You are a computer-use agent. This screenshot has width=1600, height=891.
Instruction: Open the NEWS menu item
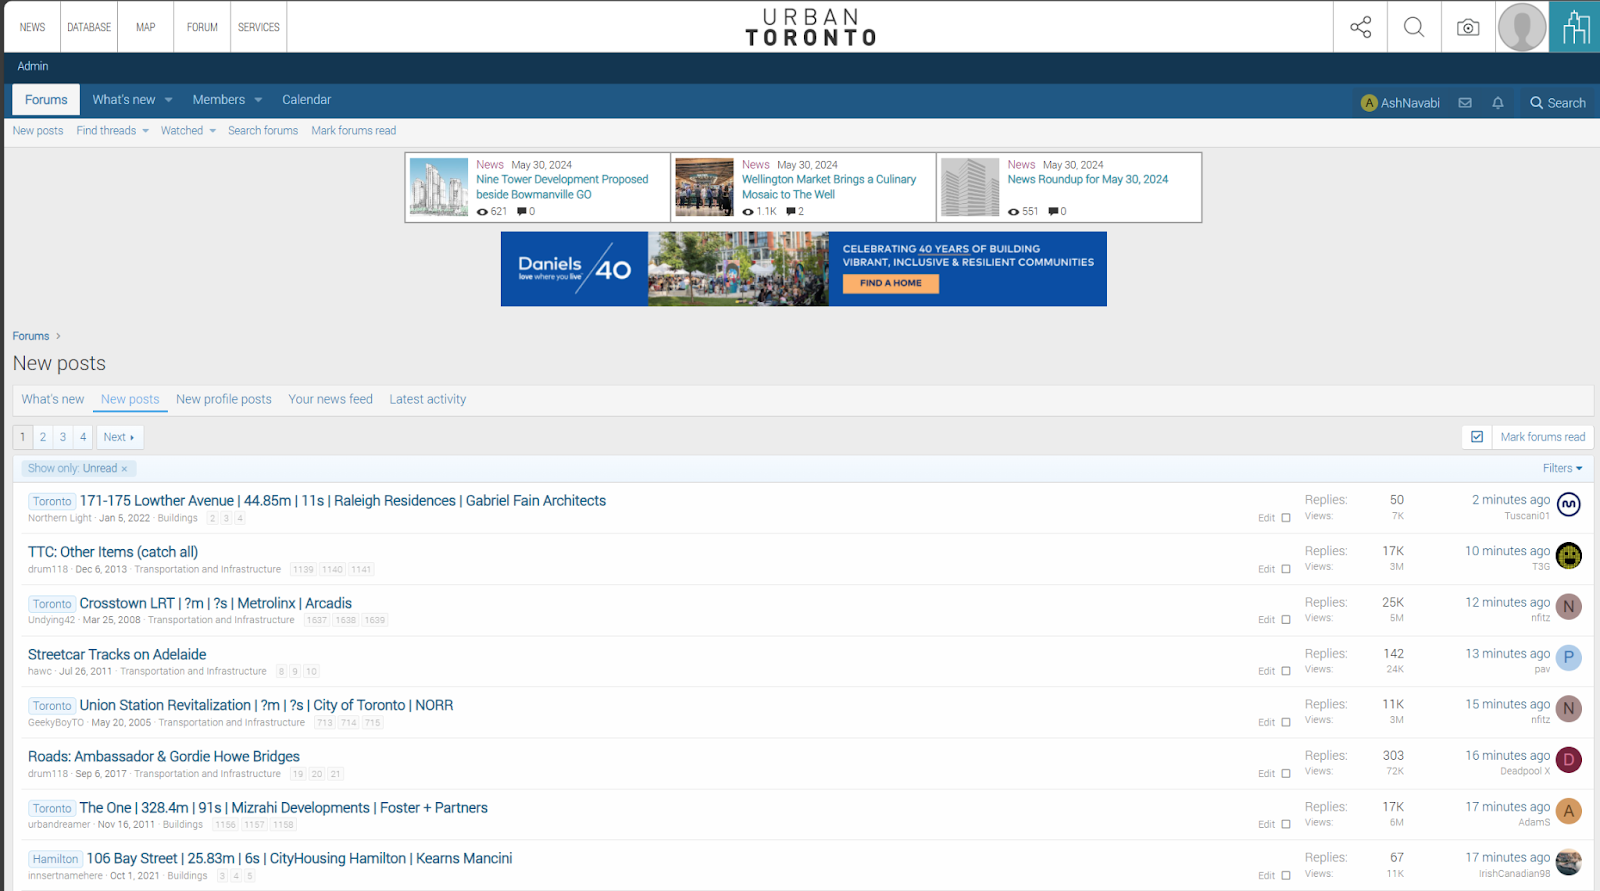coord(32,27)
